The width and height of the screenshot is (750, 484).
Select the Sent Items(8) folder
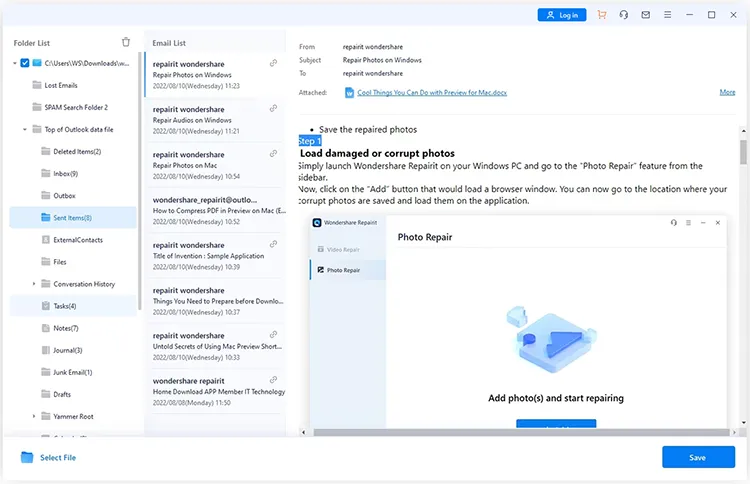coord(72,218)
